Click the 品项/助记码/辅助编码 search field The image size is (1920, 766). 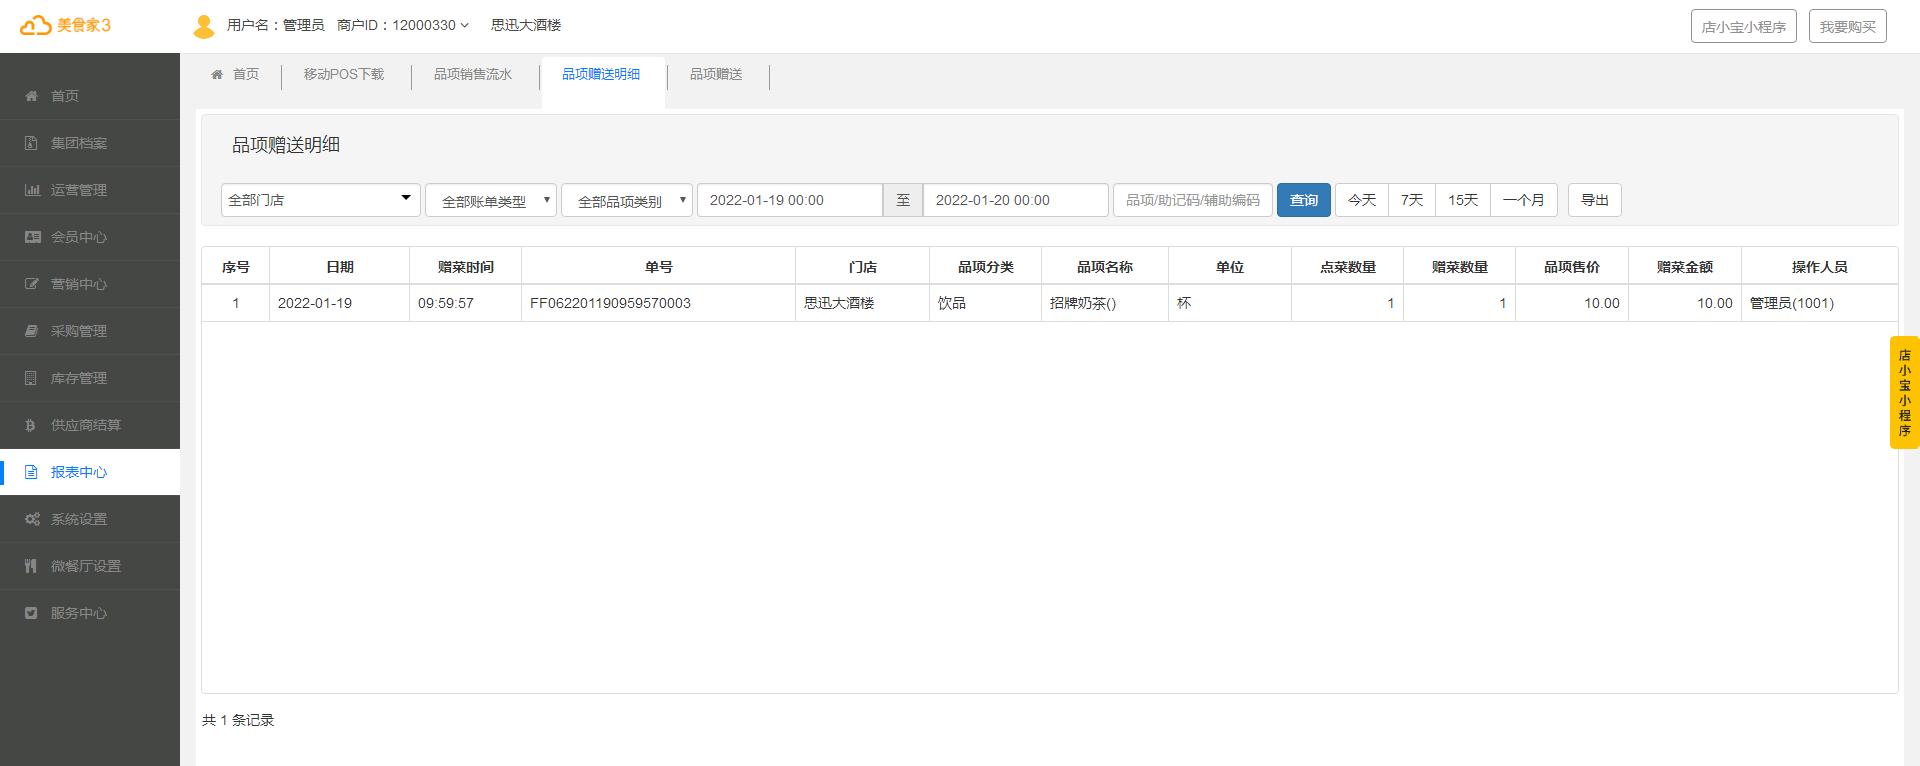(1193, 200)
